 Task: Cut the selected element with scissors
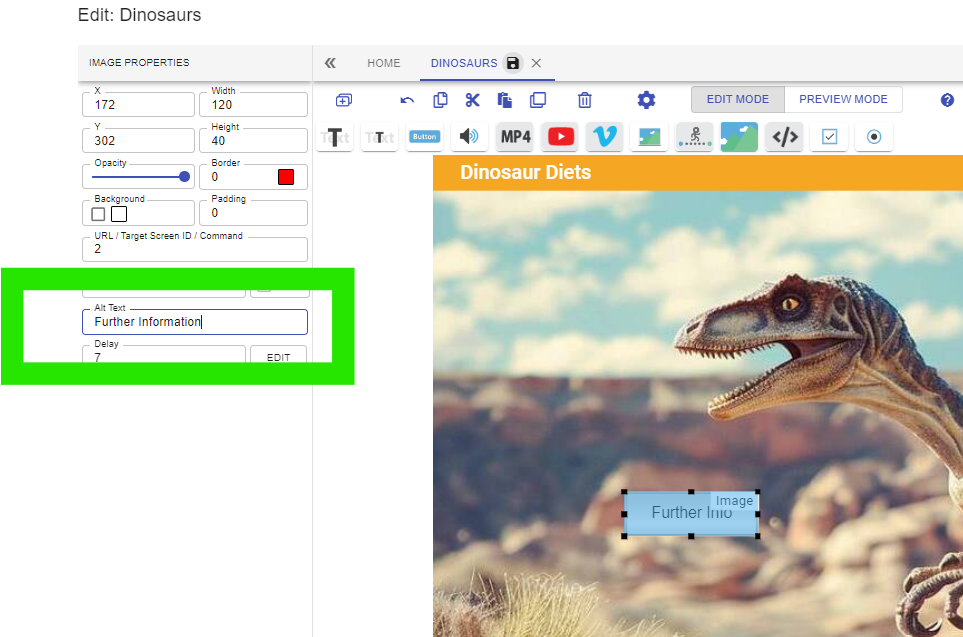[472, 100]
